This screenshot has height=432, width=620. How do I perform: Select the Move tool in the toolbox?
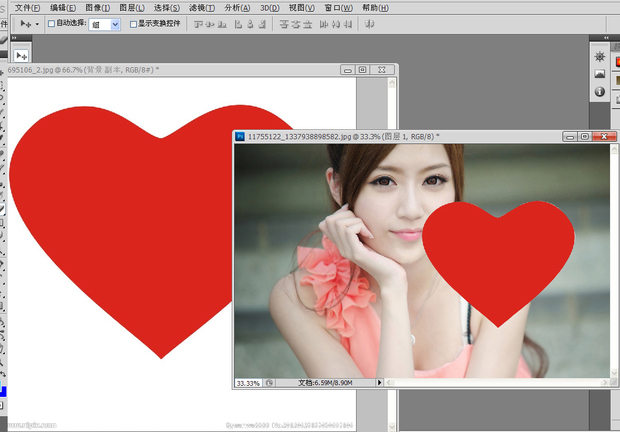(22, 55)
